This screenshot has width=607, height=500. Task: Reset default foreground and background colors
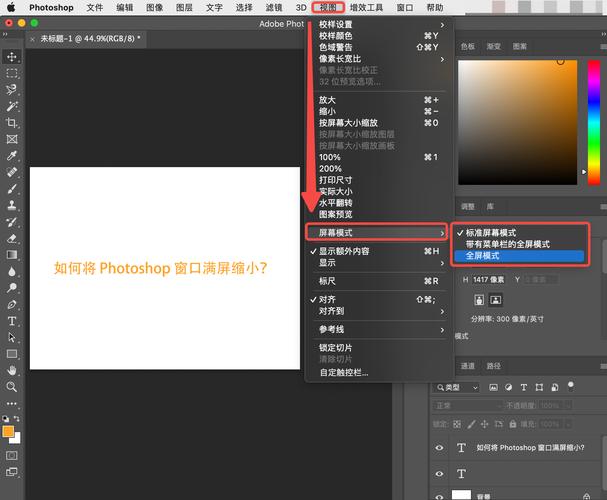[5, 418]
